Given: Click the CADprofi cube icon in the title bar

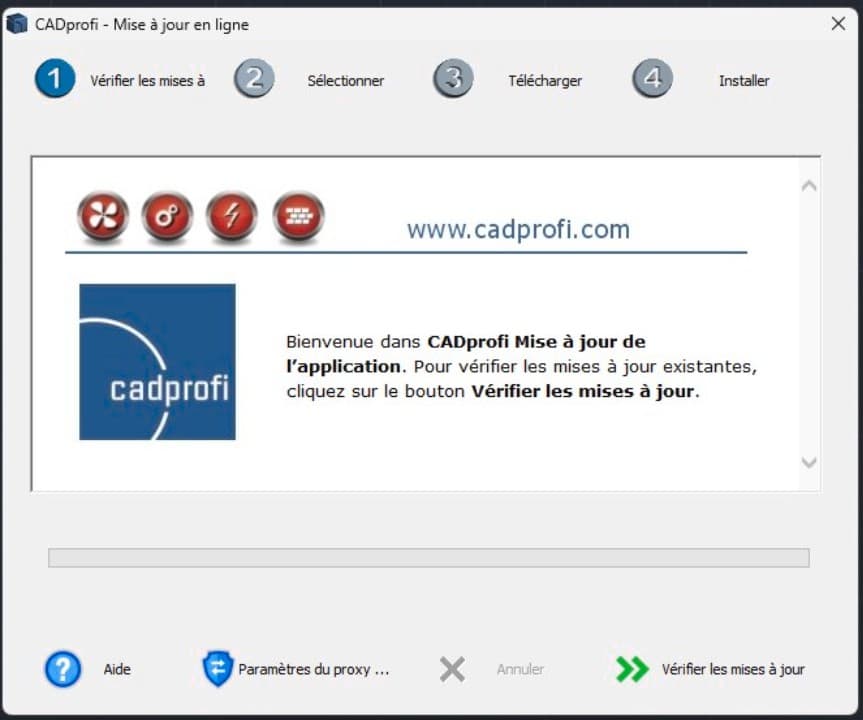Looking at the screenshot, I should tap(16, 22).
